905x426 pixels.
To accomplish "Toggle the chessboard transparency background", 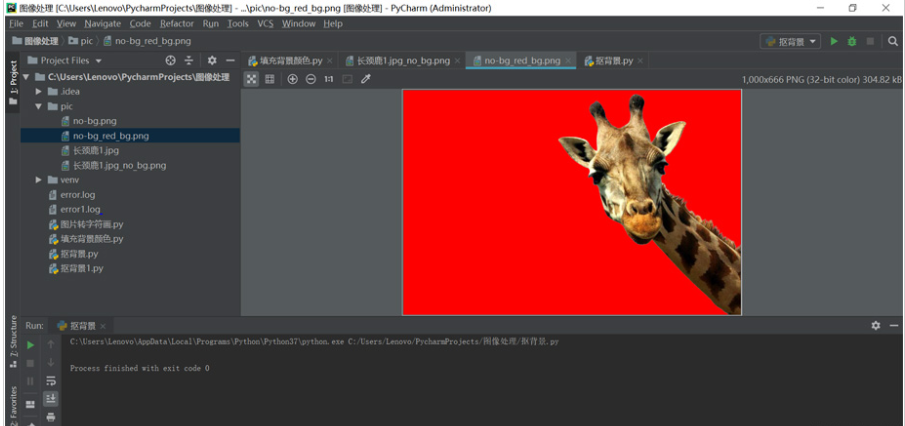I will tap(252, 79).
